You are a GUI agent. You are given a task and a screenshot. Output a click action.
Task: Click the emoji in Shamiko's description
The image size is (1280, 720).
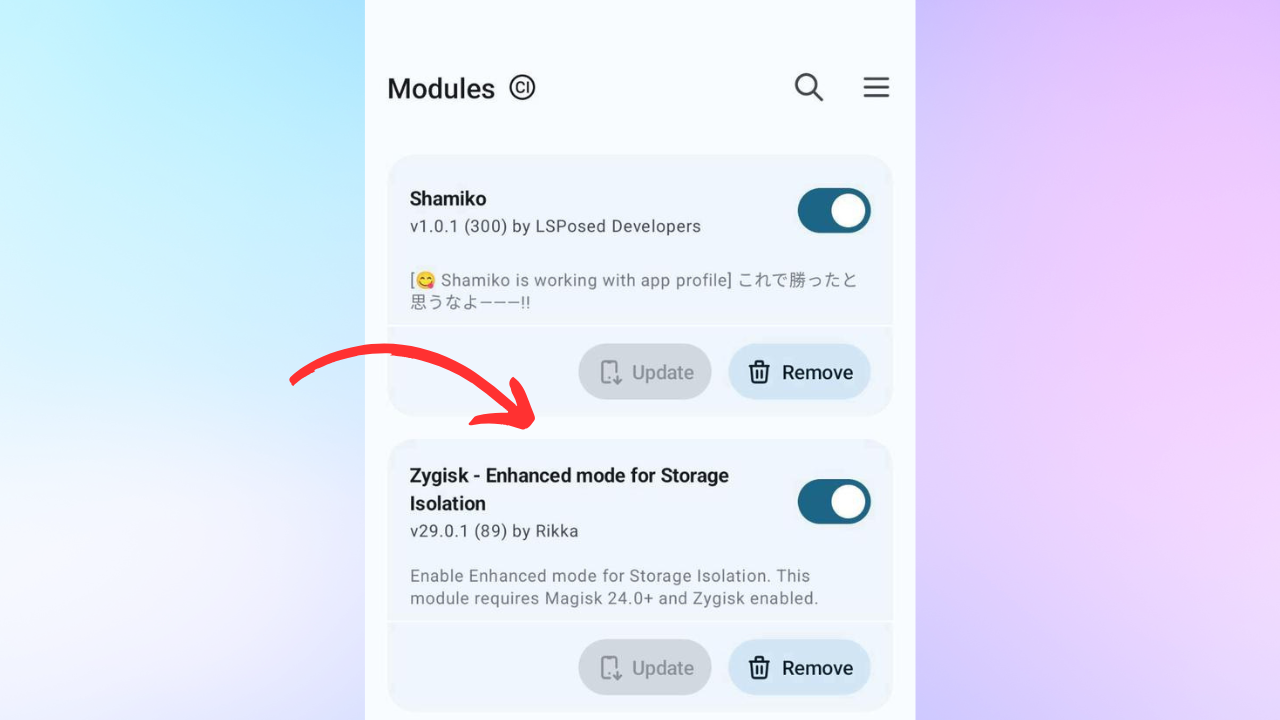[425, 280]
